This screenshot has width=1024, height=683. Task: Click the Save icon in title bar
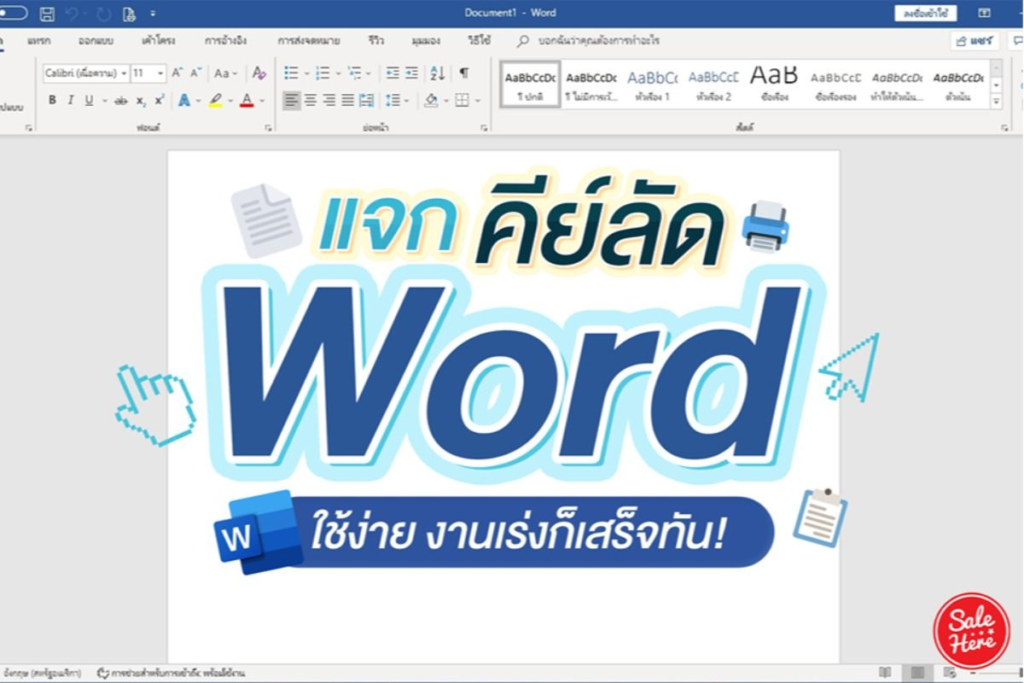click(x=47, y=14)
